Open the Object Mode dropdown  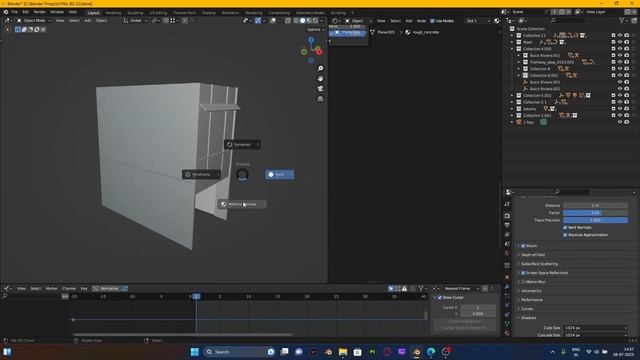[x=33, y=20]
